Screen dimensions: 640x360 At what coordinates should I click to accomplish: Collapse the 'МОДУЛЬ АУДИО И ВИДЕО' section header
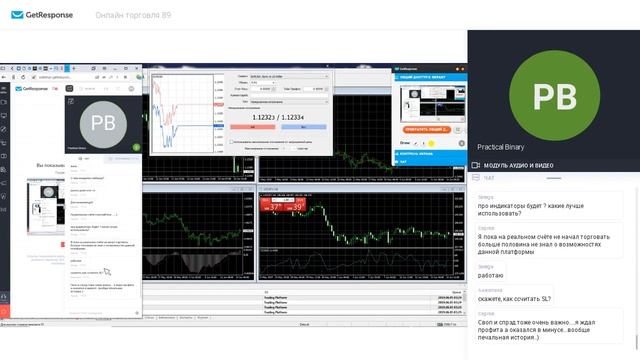(554, 165)
